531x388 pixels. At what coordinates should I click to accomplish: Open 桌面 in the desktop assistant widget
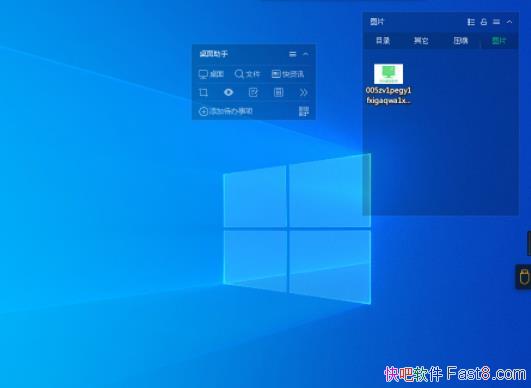coord(211,74)
